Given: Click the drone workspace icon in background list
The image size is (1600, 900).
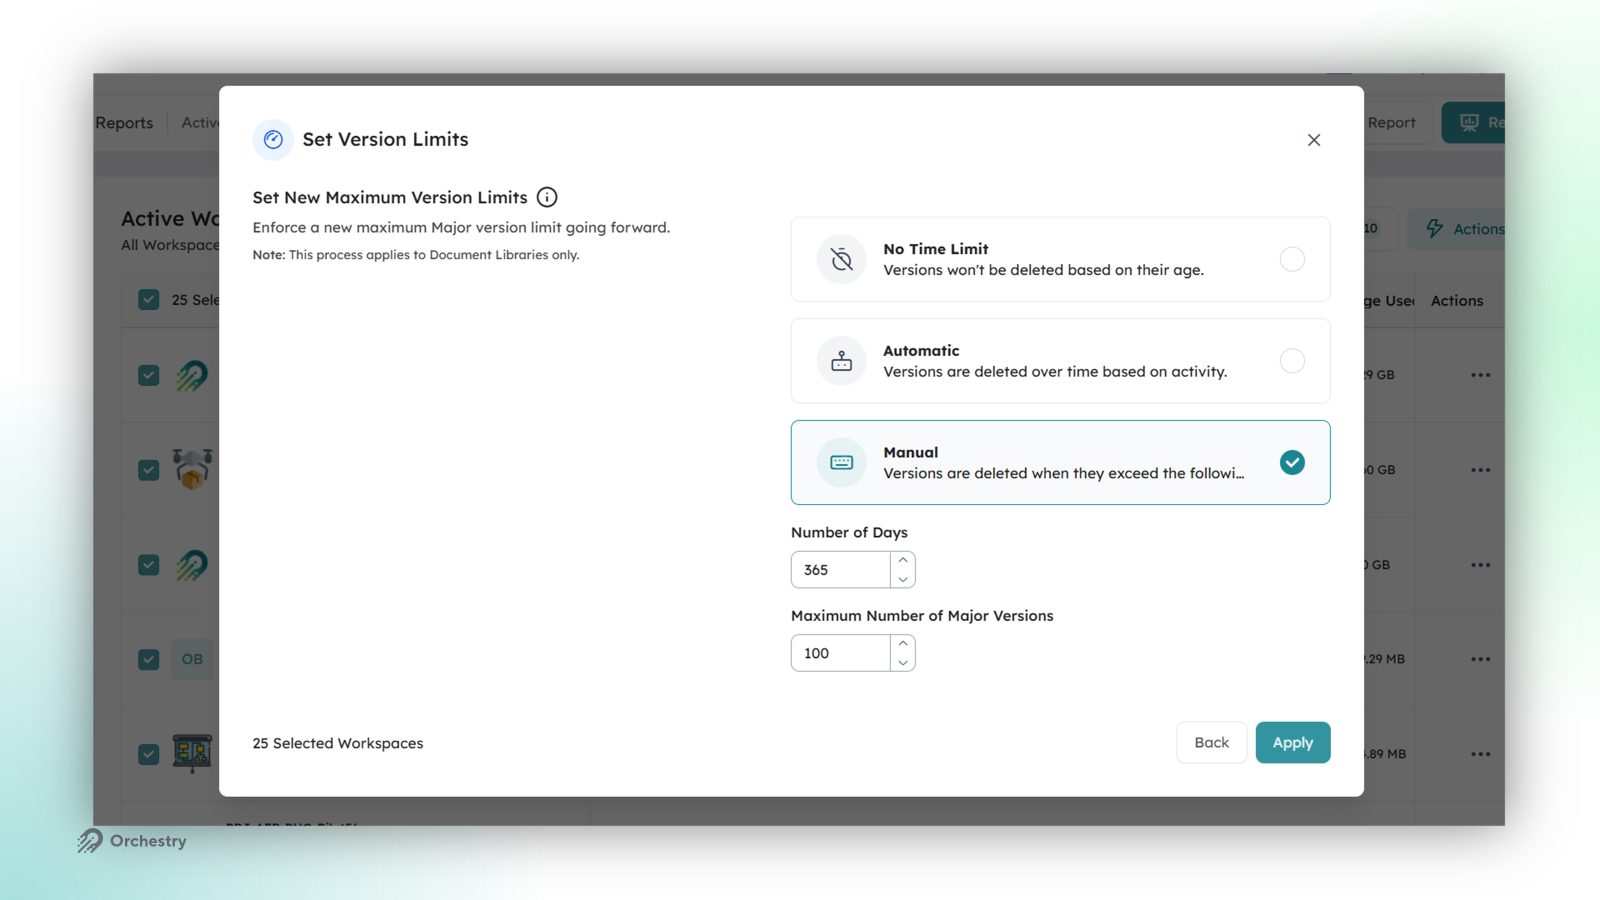Looking at the screenshot, I should click(192, 468).
